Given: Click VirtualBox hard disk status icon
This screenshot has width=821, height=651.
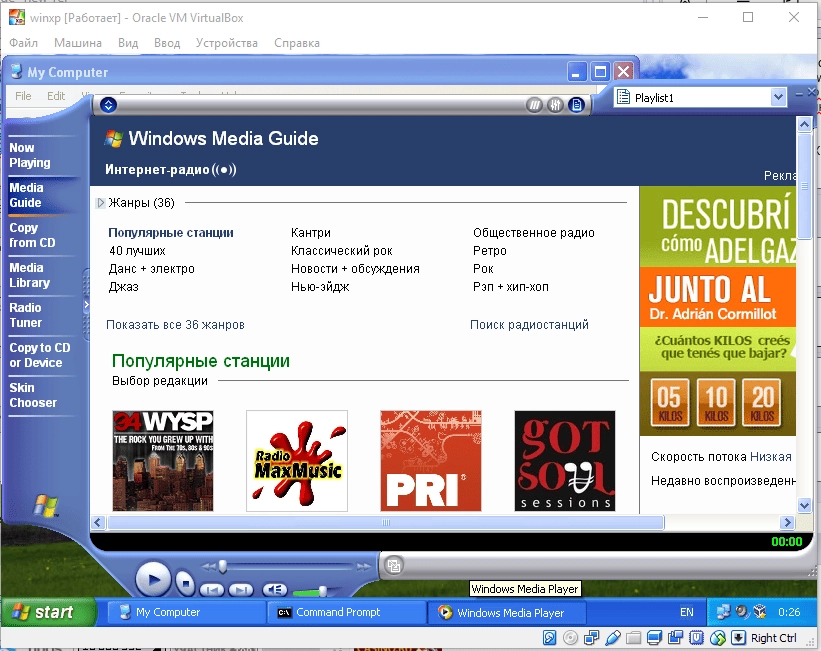Looking at the screenshot, I should (x=549, y=638).
